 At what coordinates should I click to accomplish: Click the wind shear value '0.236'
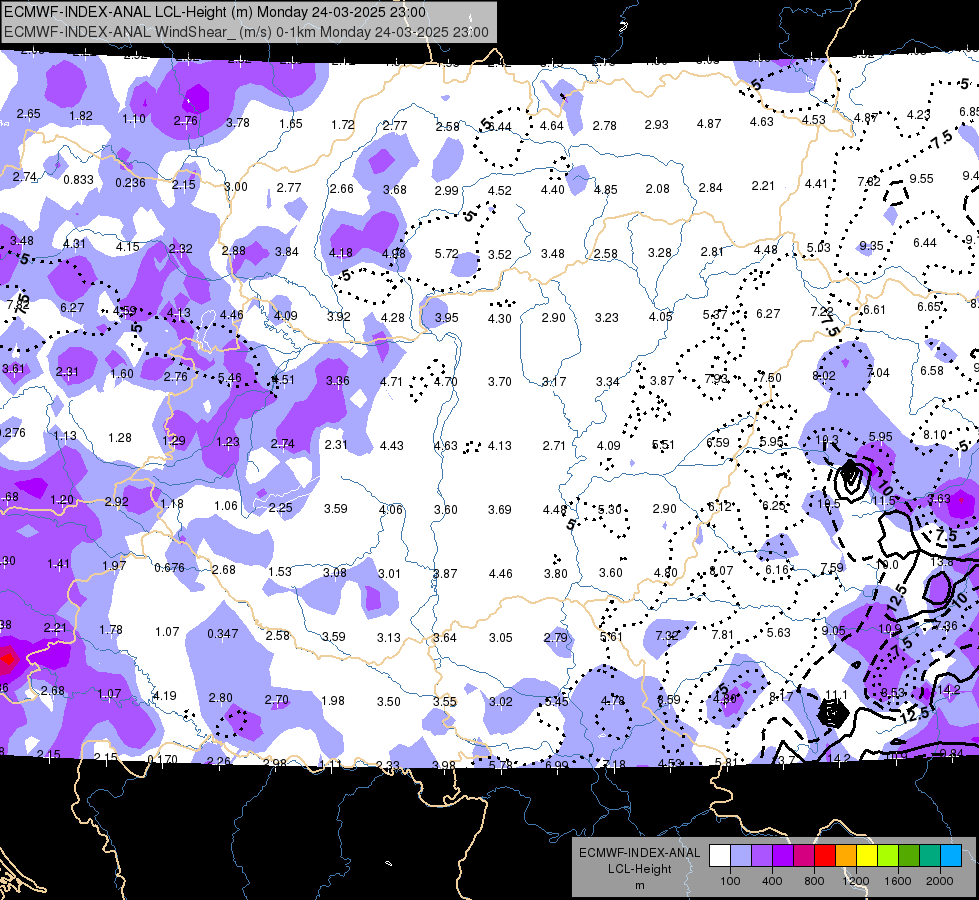(x=130, y=183)
